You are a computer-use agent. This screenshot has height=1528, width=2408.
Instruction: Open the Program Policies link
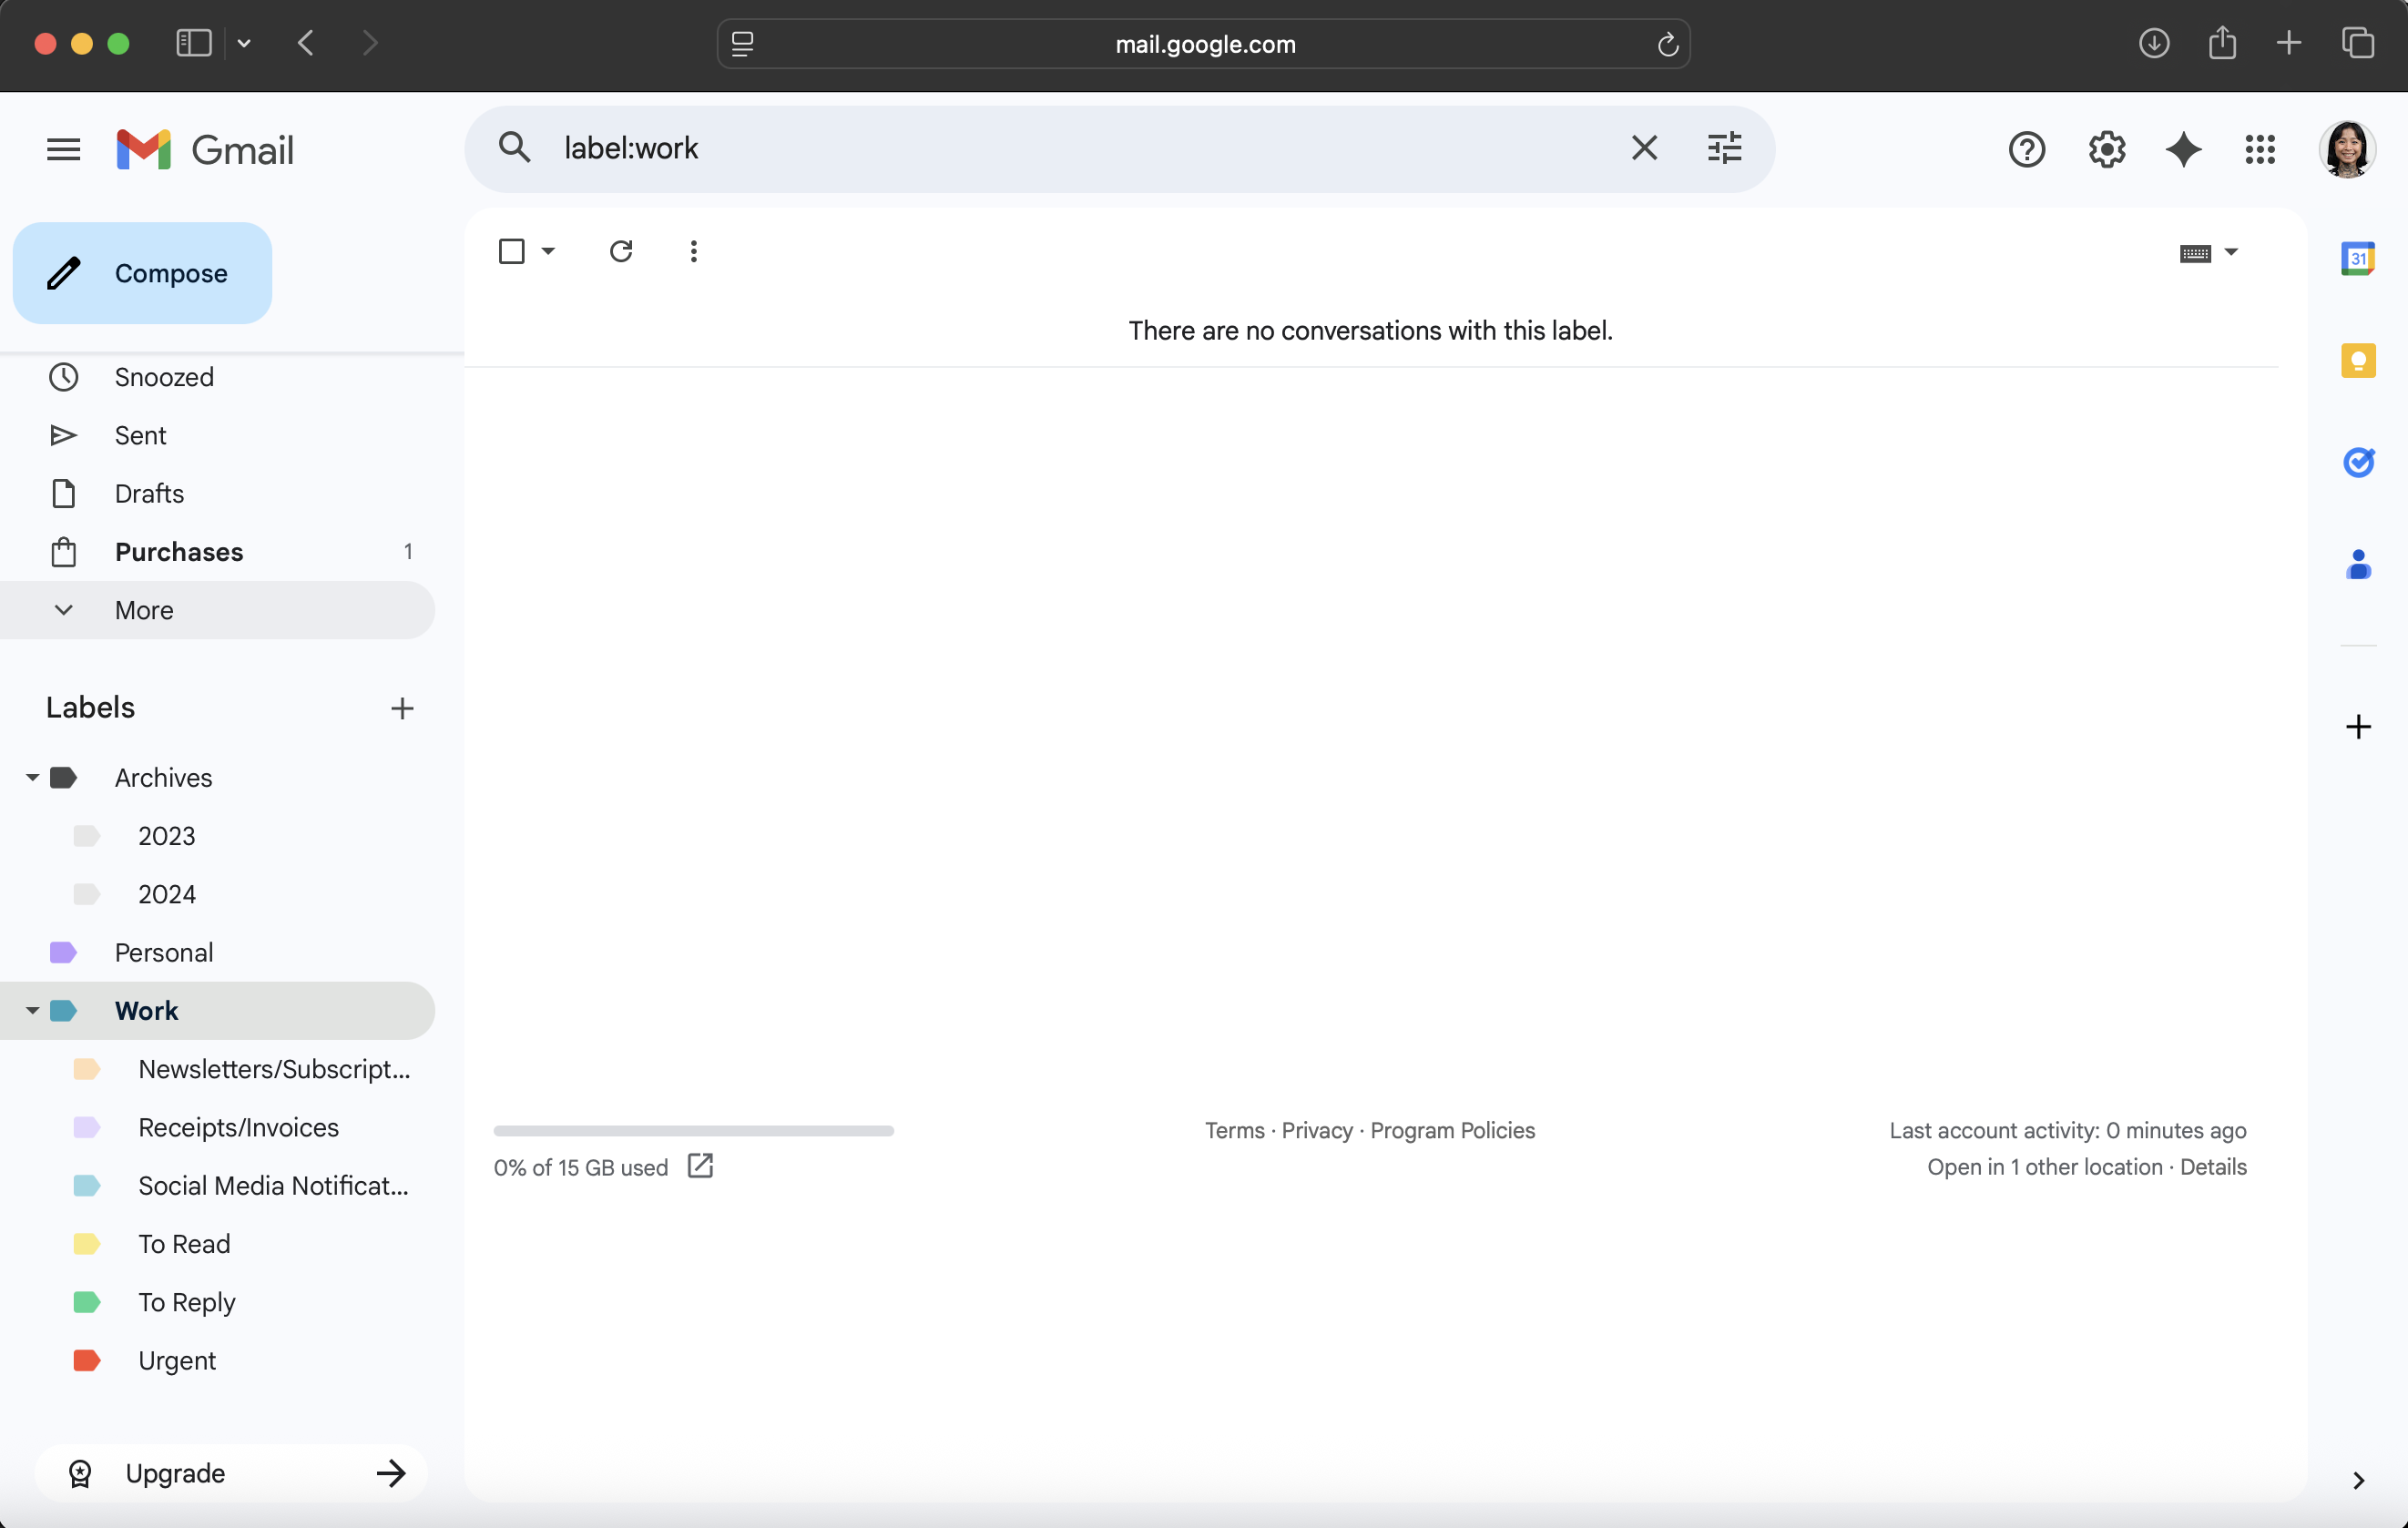point(1452,1130)
